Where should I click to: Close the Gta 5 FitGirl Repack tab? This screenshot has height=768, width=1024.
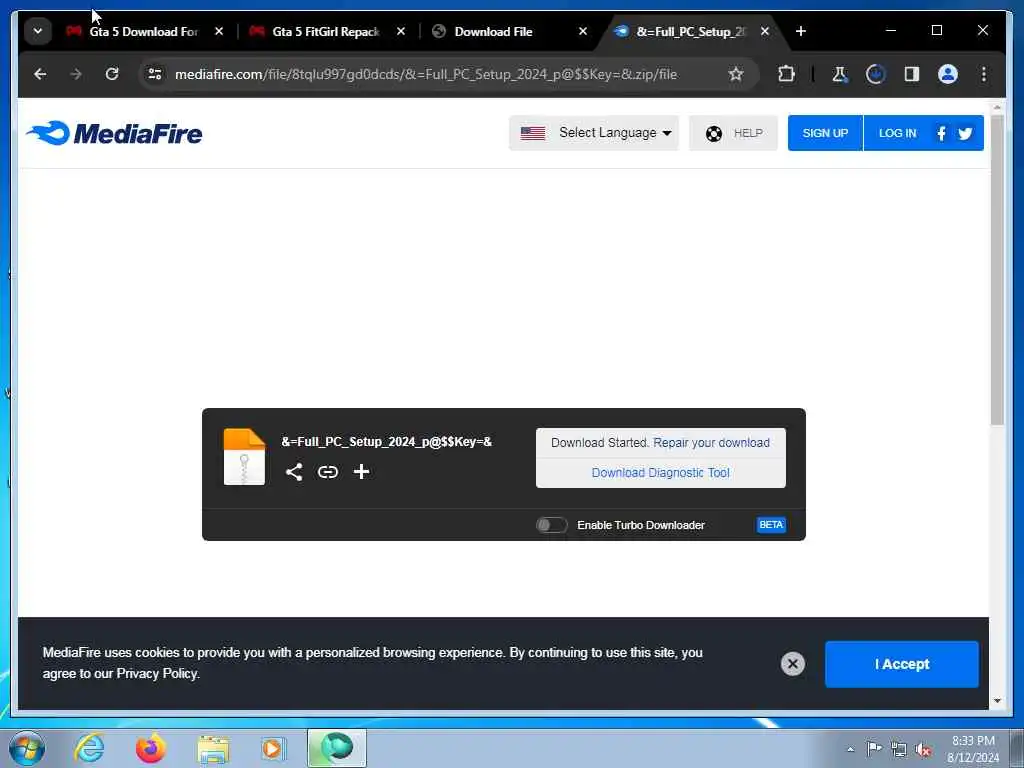pos(401,31)
